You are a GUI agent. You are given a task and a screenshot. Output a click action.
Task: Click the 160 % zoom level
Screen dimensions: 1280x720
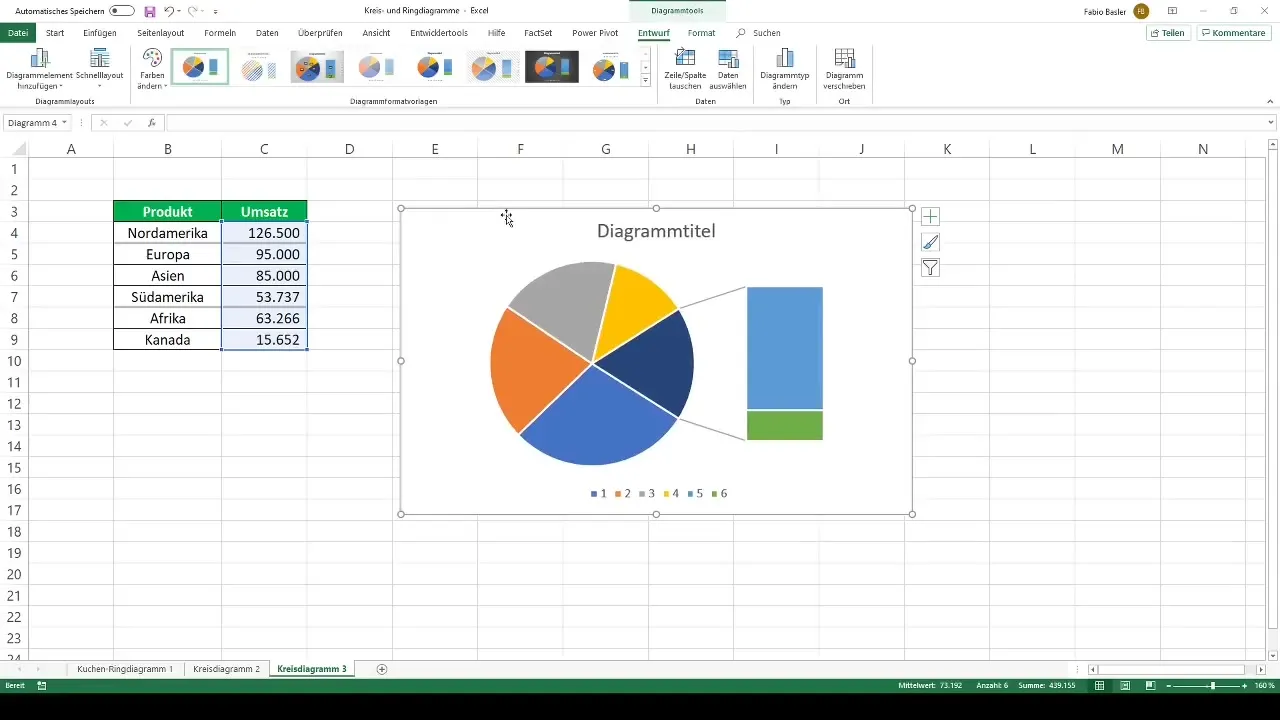point(1264,685)
